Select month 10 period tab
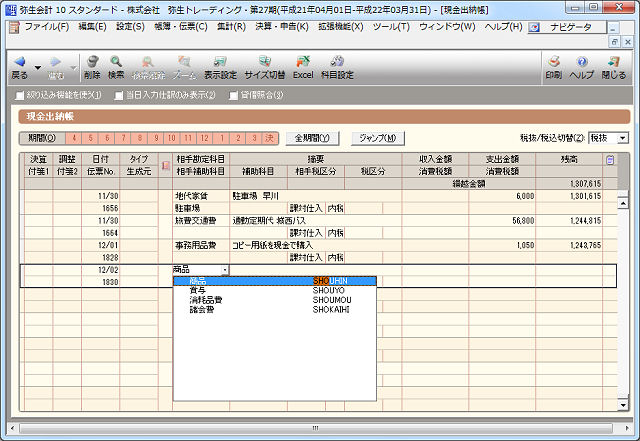Image resolution: width=640 pixels, height=441 pixels. pyautogui.click(x=172, y=138)
